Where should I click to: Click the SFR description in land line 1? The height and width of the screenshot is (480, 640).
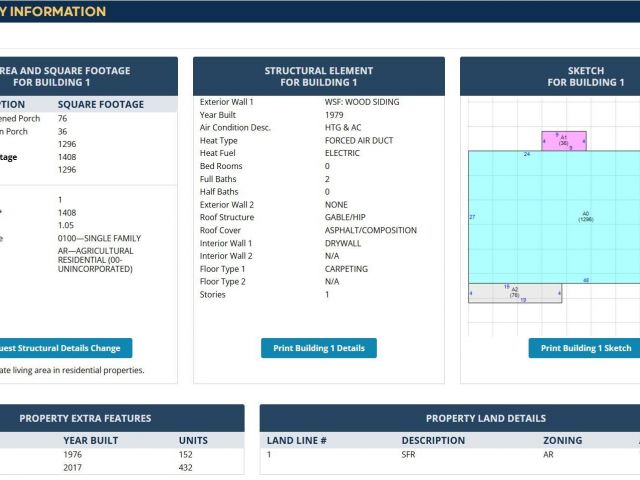click(x=409, y=455)
